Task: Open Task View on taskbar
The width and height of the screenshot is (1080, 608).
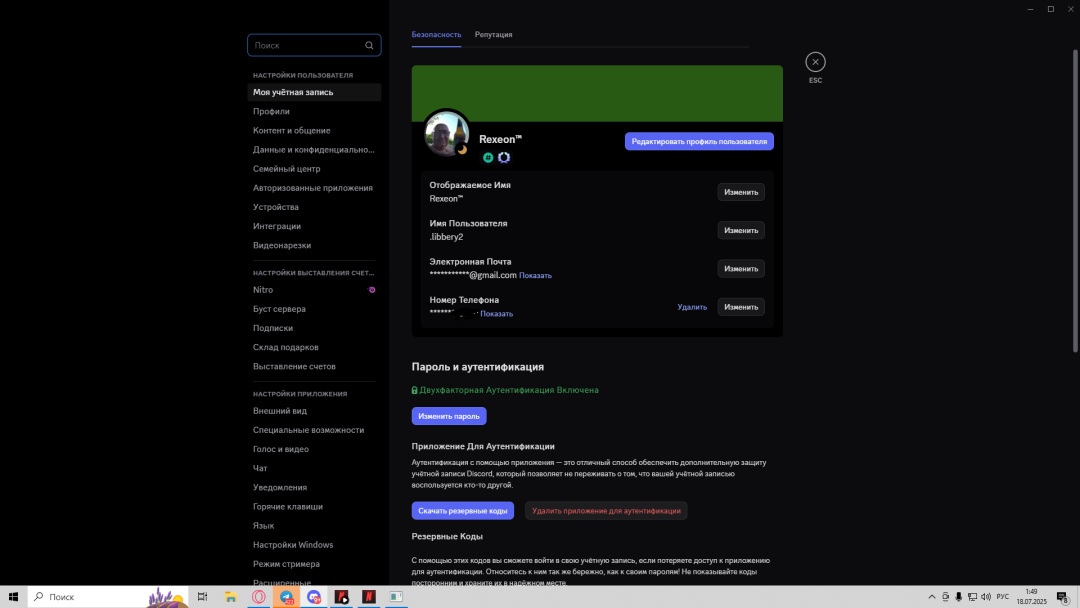Action: coord(202,597)
